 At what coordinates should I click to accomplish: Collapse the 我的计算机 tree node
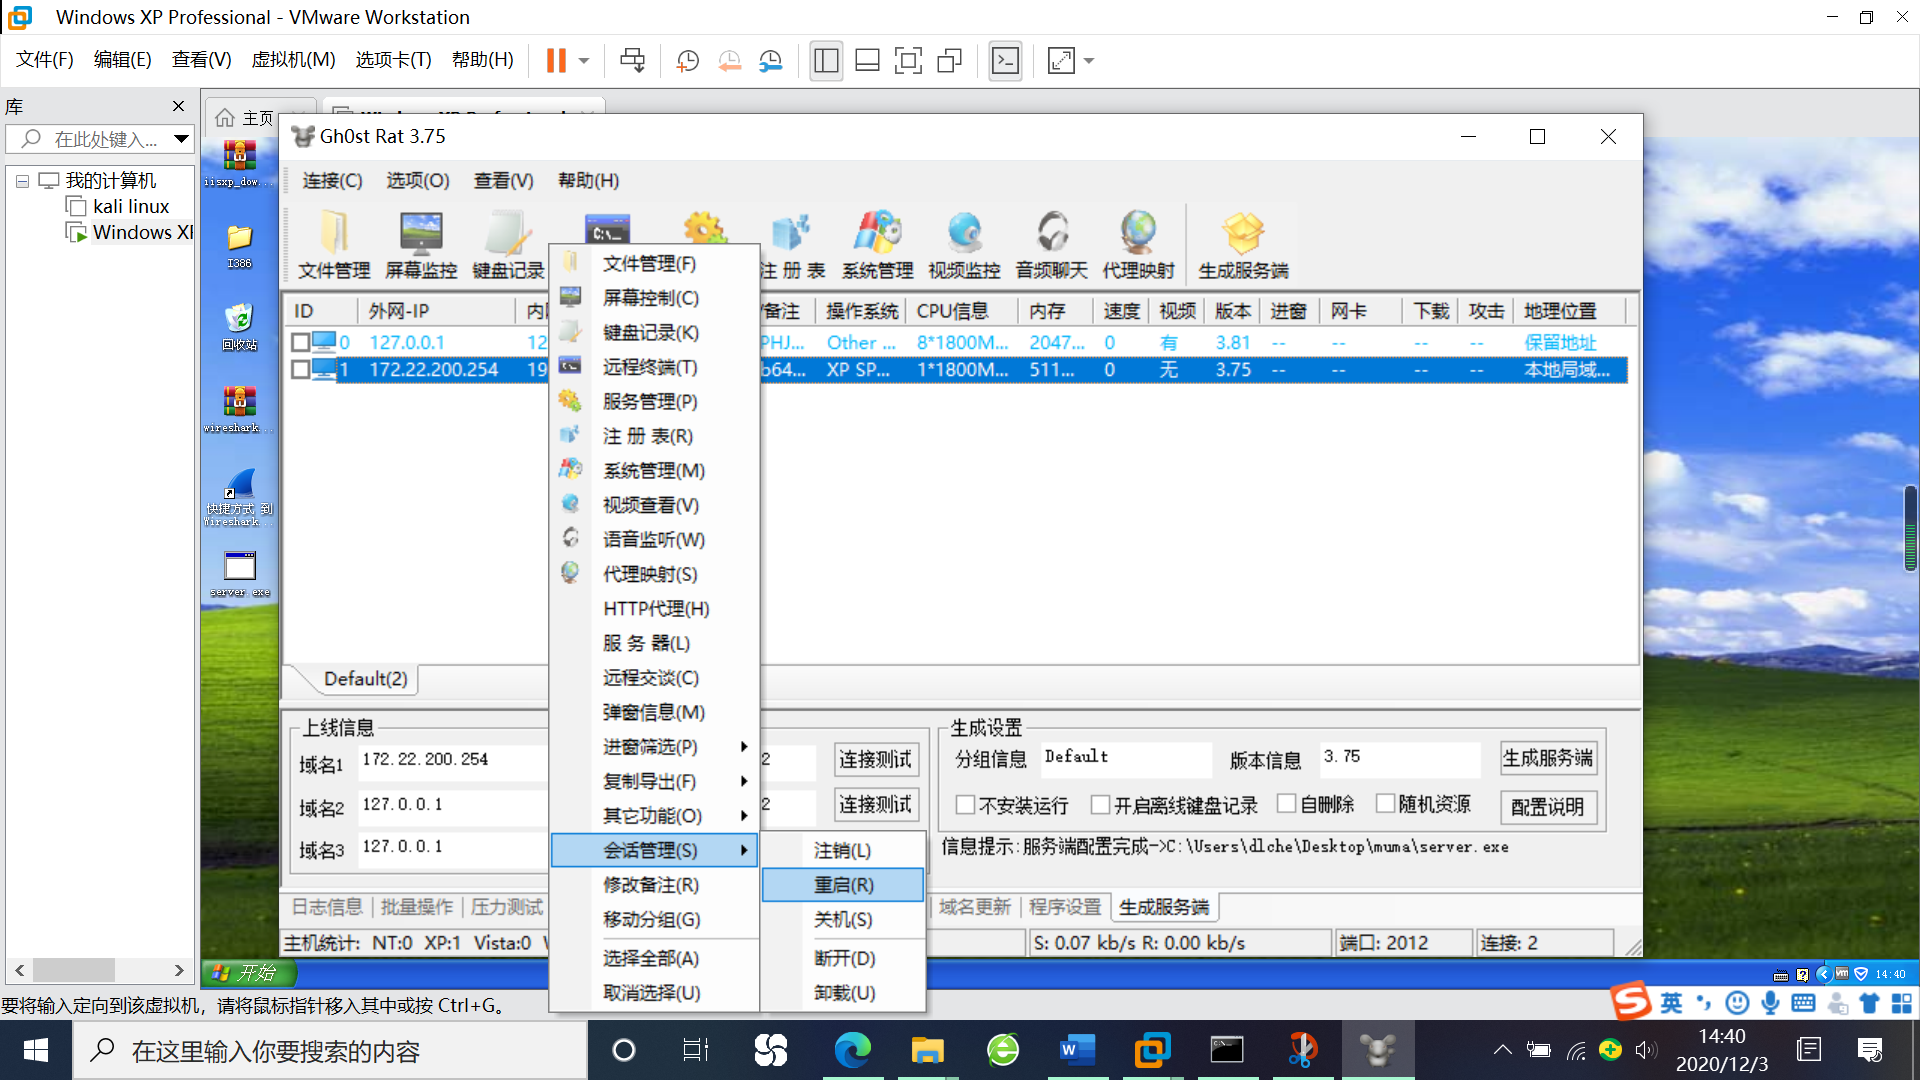pyautogui.click(x=22, y=181)
